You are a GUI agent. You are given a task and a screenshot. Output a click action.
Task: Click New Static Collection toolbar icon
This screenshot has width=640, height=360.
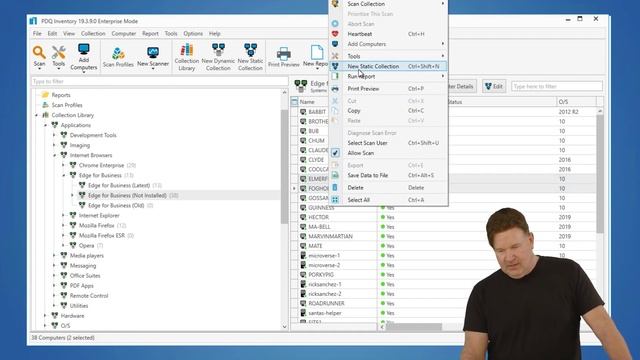[250, 57]
